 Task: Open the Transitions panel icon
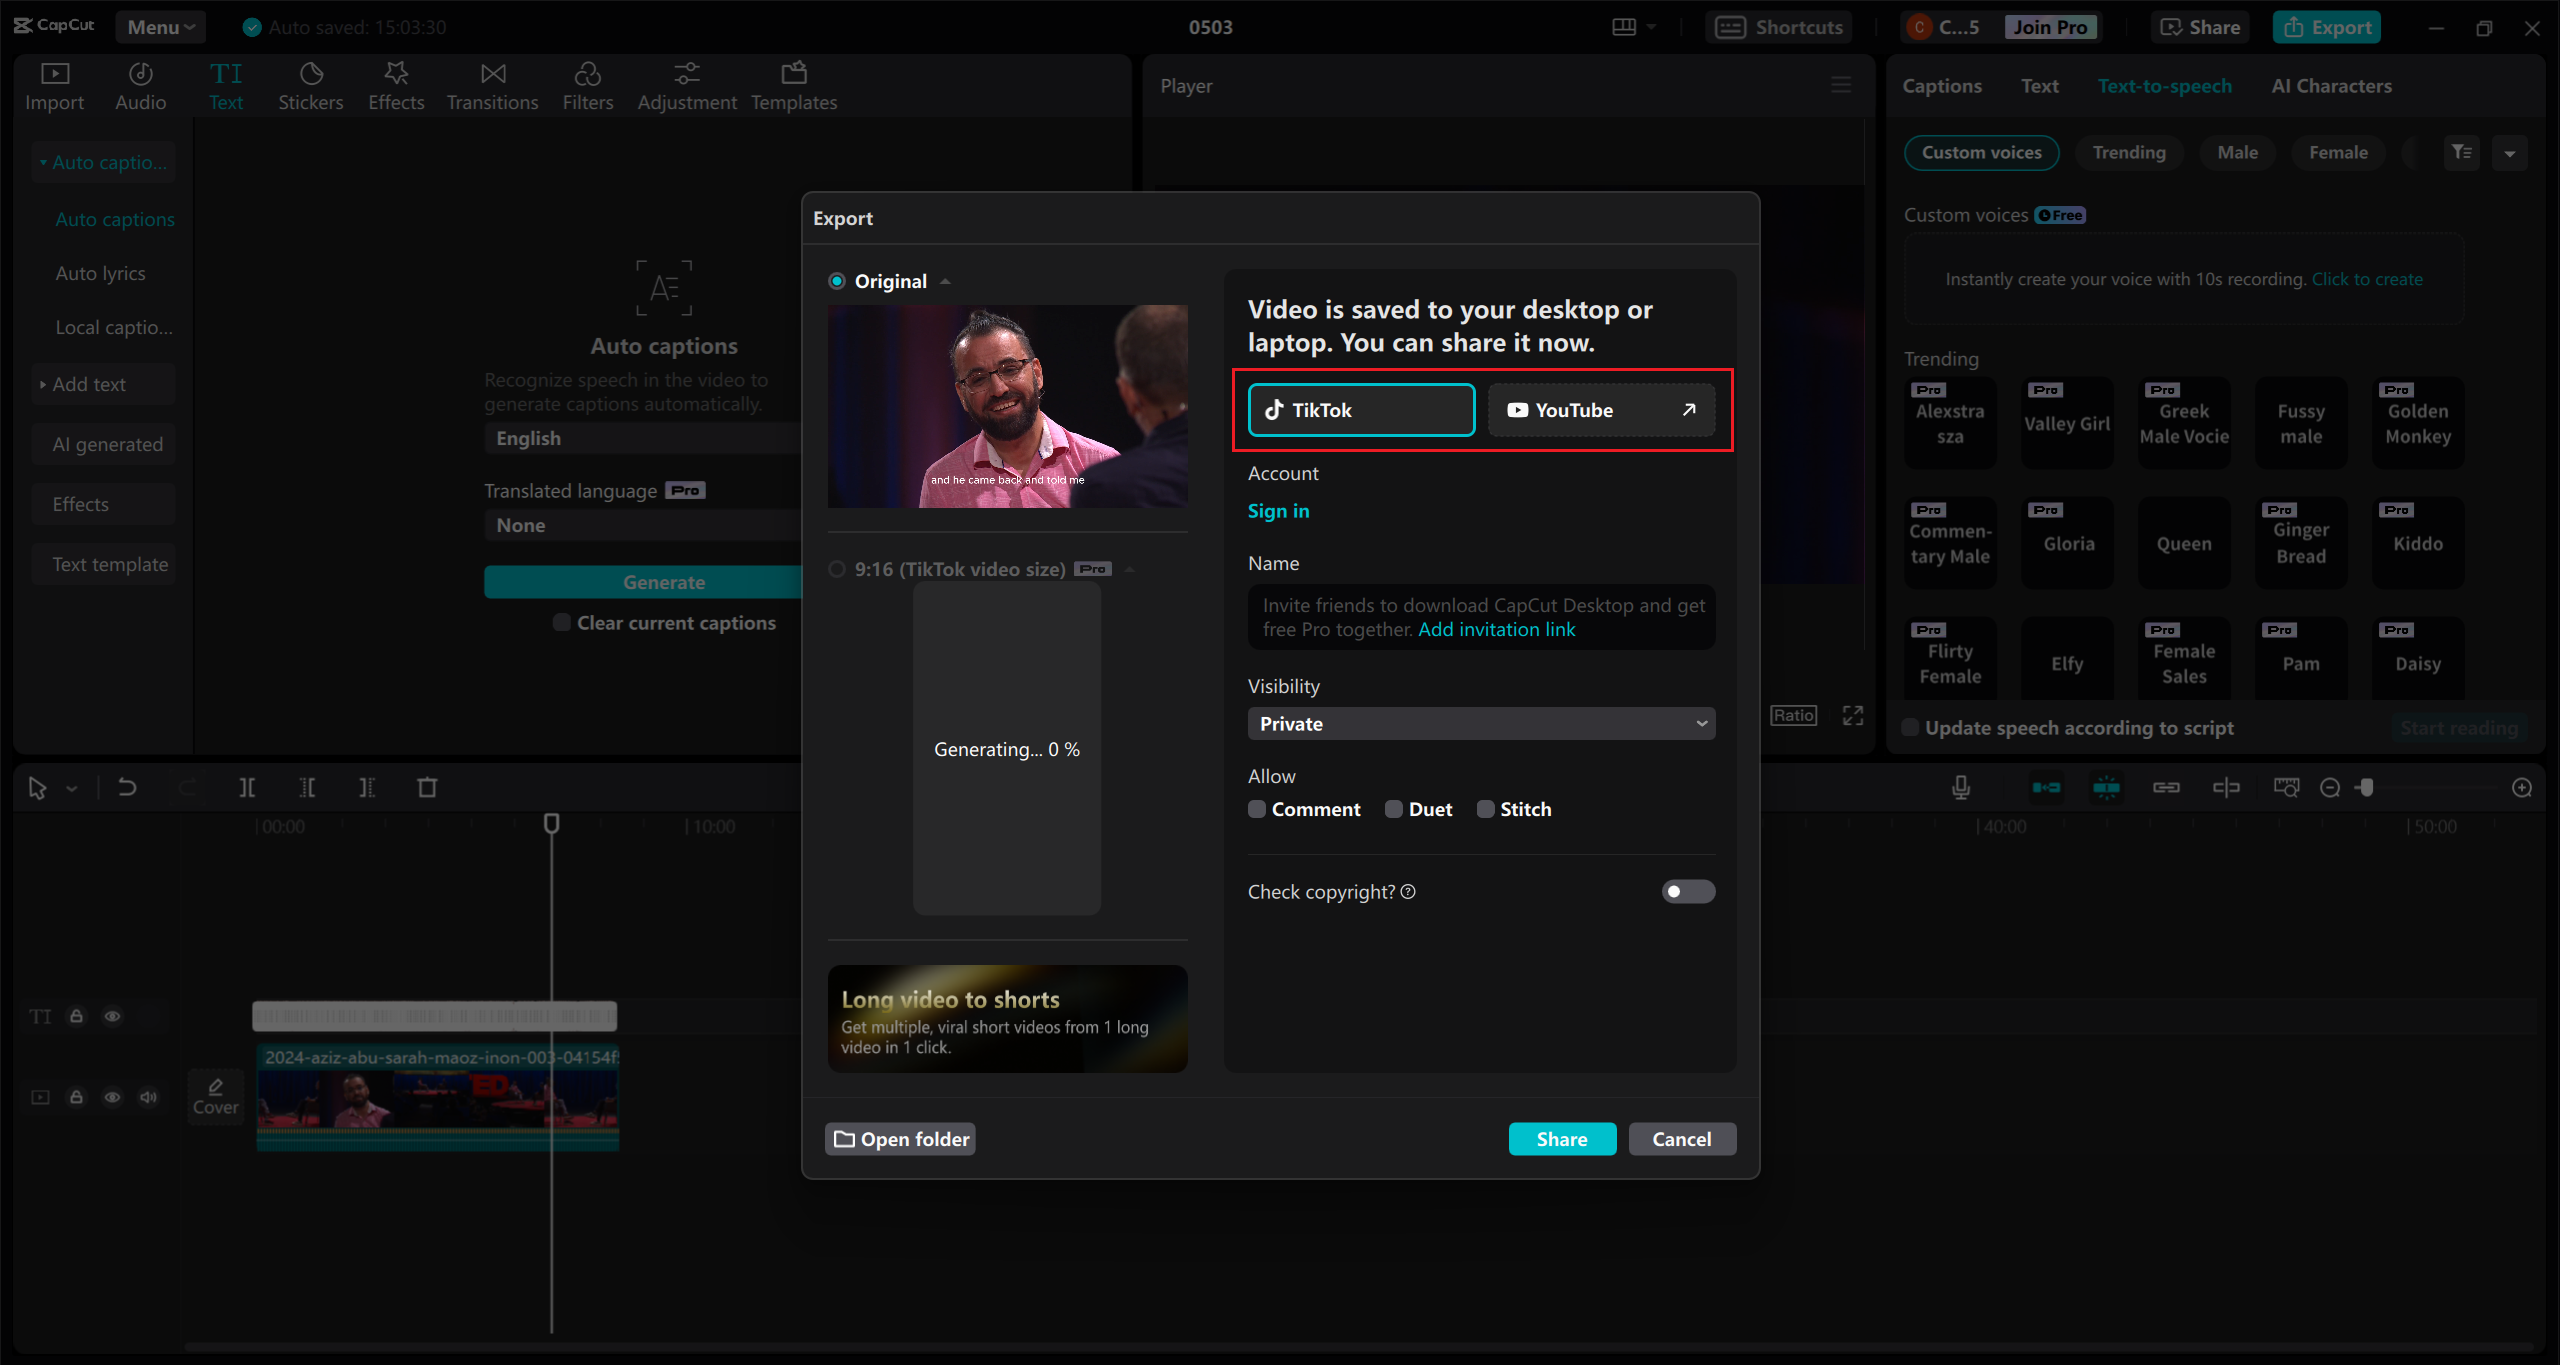pyautogui.click(x=492, y=74)
